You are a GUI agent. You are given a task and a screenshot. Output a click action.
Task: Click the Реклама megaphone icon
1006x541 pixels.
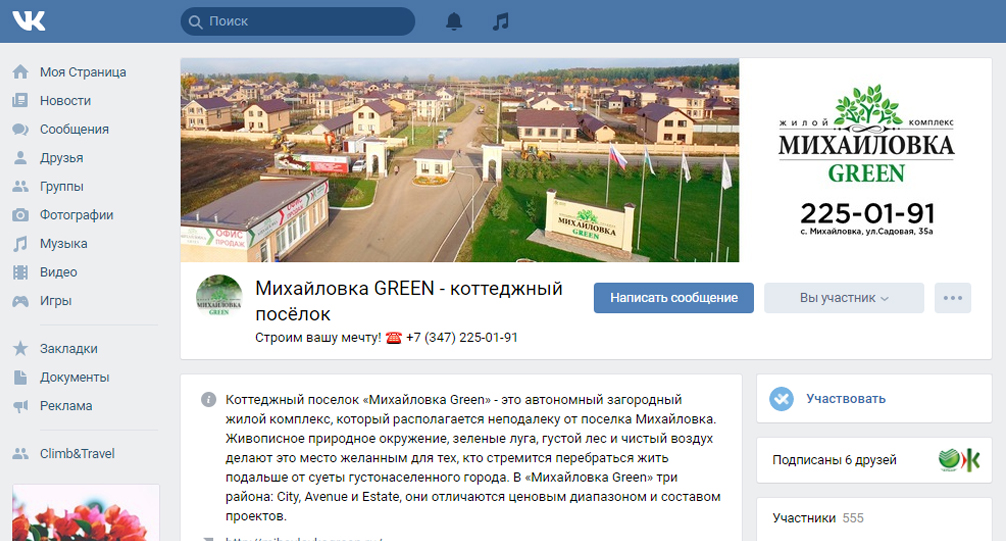[21, 406]
